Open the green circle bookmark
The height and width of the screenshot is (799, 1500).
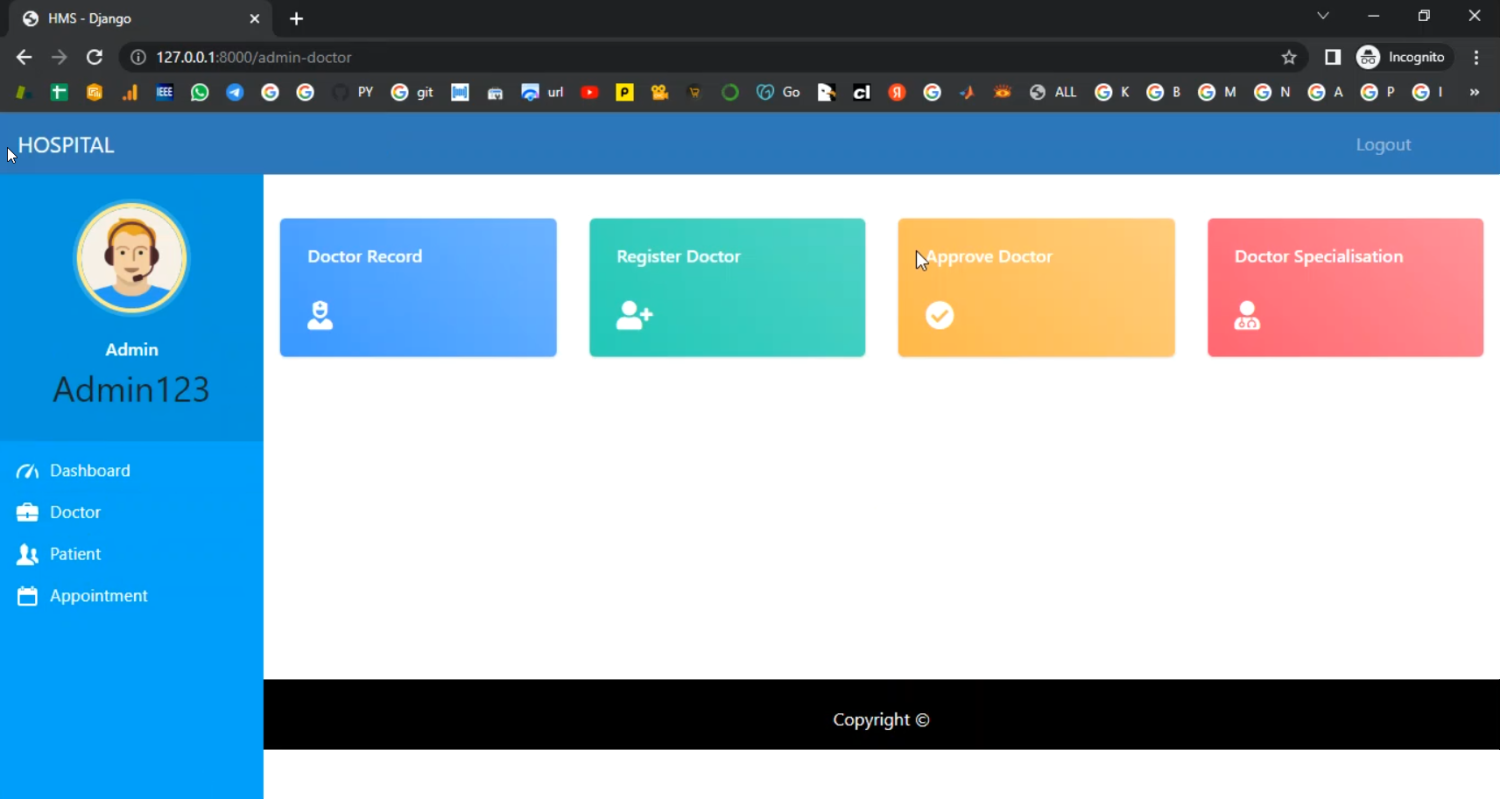(x=730, y=92)
